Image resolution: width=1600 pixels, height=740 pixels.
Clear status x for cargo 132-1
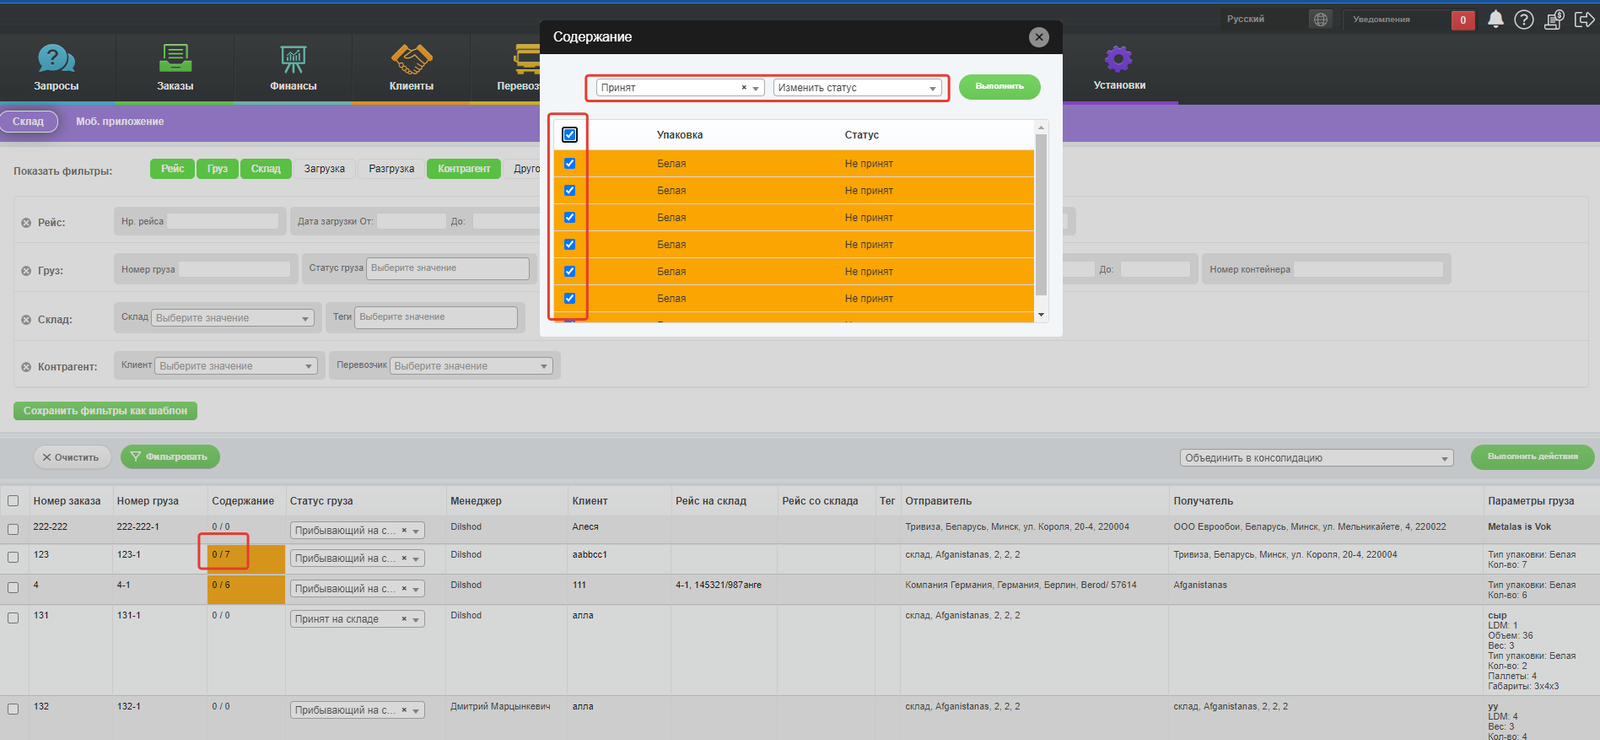tap(404, 710)
